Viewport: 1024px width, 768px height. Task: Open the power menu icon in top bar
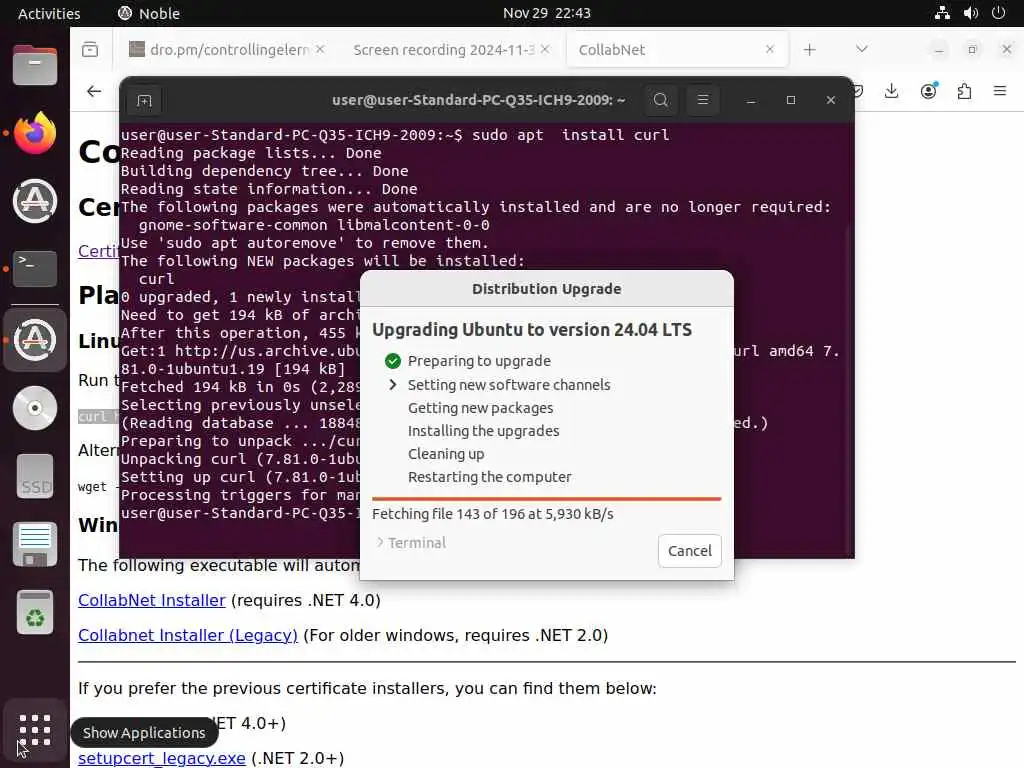coord(998,13)
